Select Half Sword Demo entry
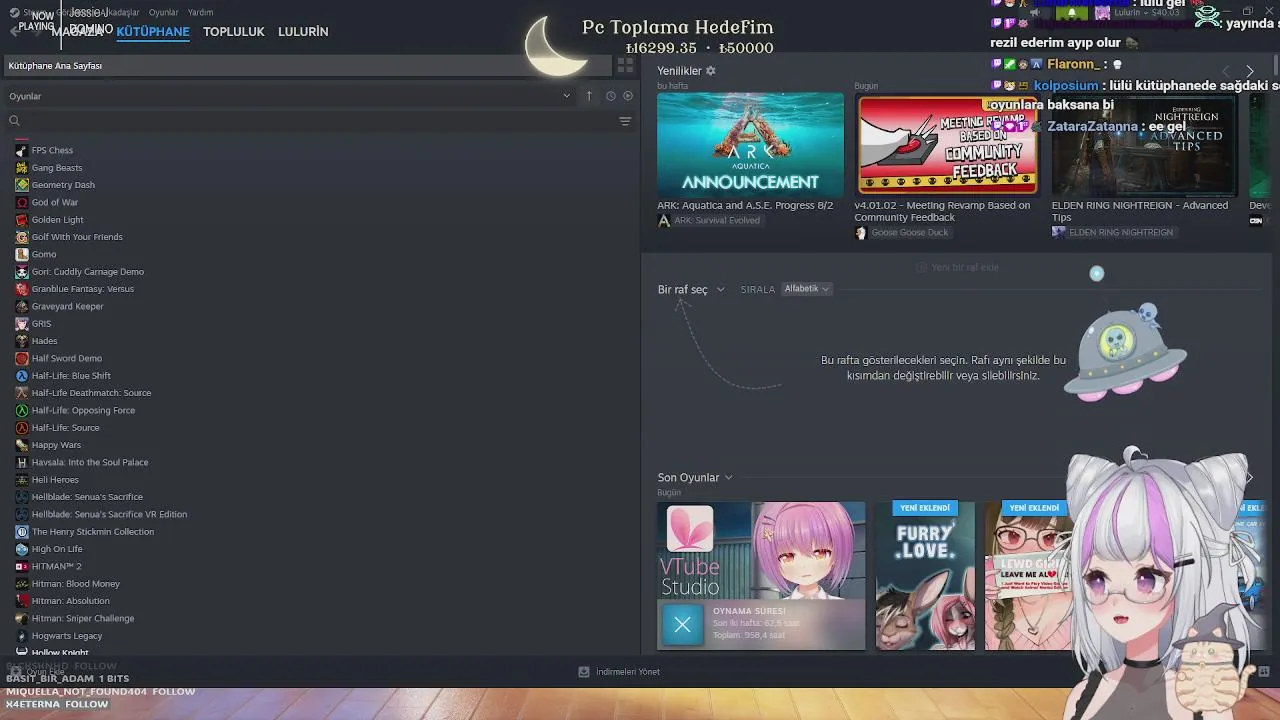Image resolution: width=1280 pixels, height=720 pixels. click(x=66, y=358)
